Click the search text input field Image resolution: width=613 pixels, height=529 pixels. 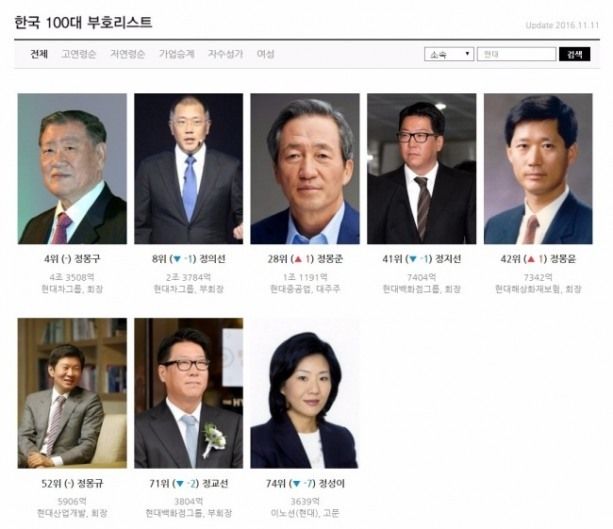pos(516,54)
